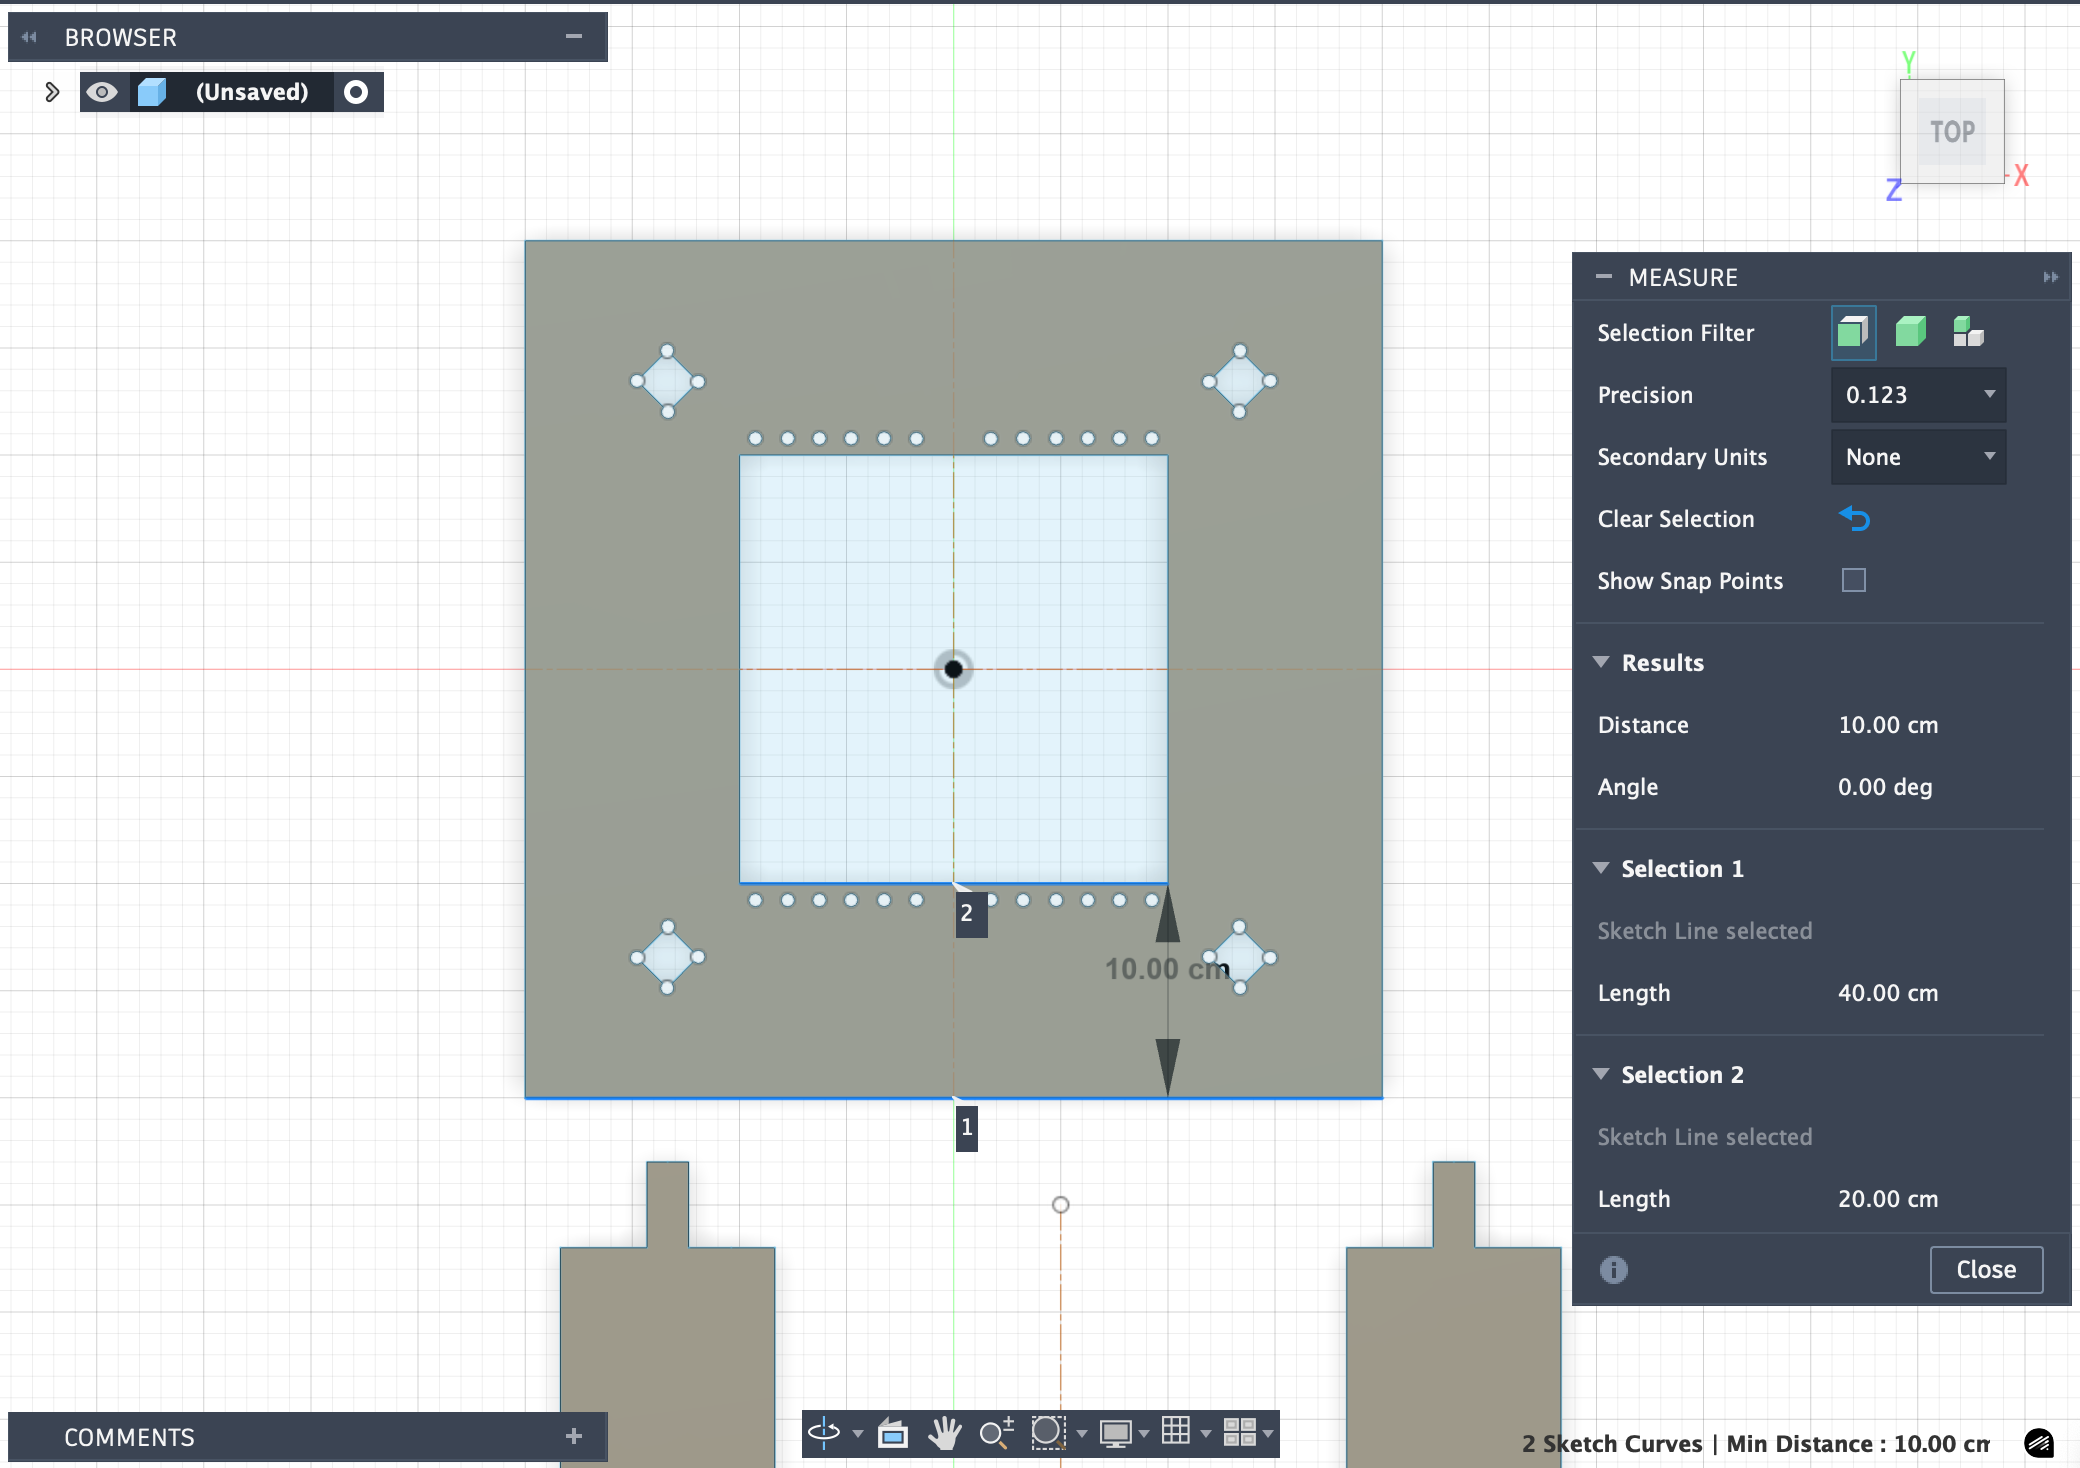Add a comment with the plus button
Screen dimensions: 2080x1468
[574, 1436]
